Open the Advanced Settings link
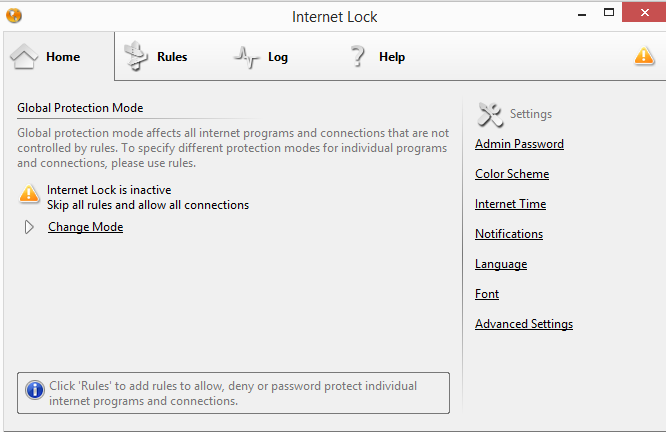The width and height of the screenshot is (666, 432). pyautogui.click(x=523, y=324)
